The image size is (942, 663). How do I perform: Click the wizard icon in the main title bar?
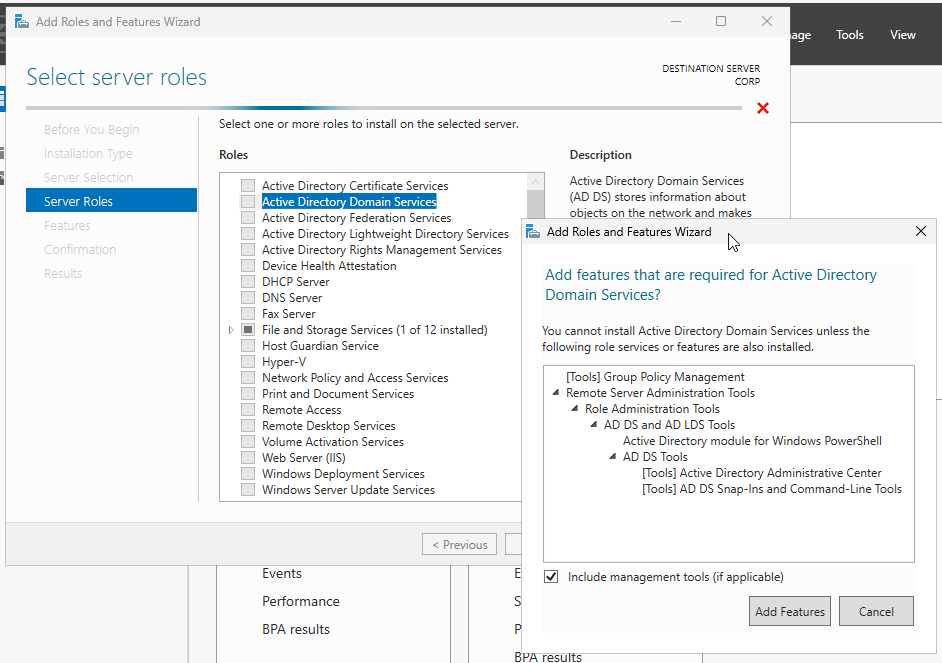[x=22, y=22]
